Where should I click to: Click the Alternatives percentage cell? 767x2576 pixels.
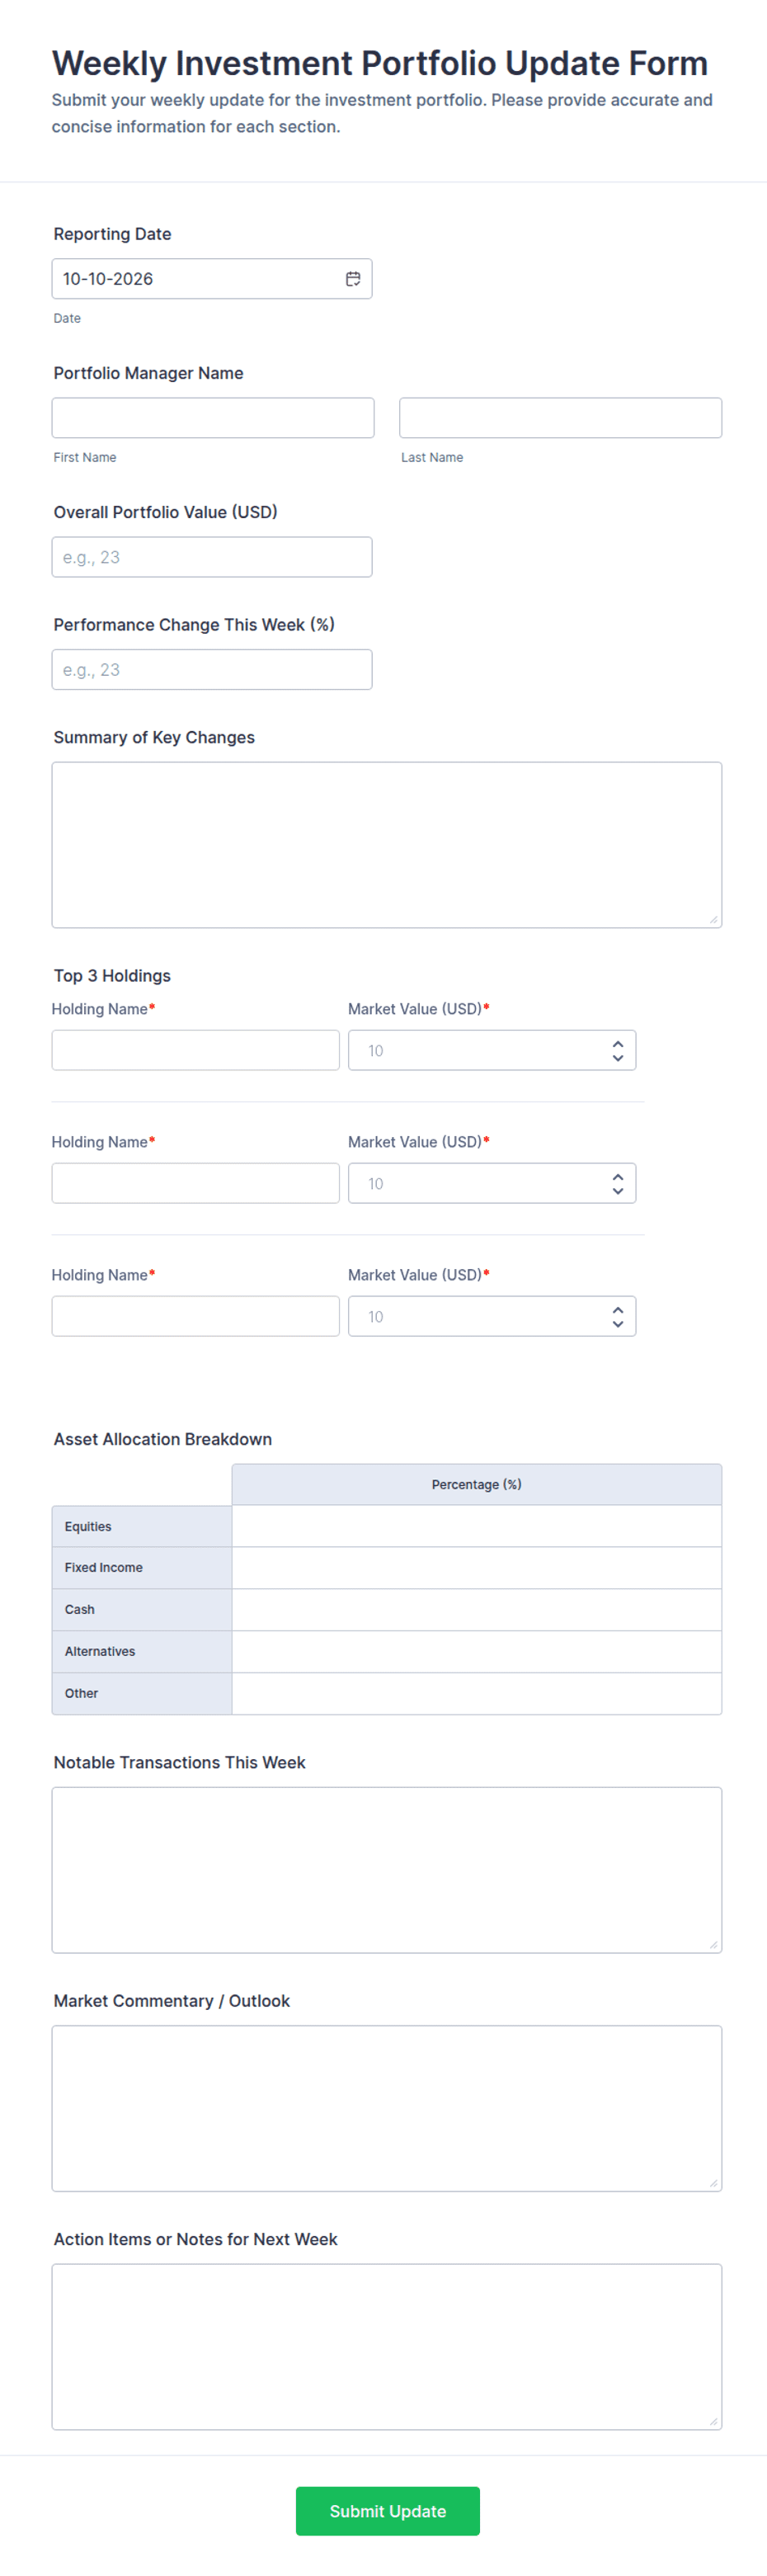coord(477,1652)
